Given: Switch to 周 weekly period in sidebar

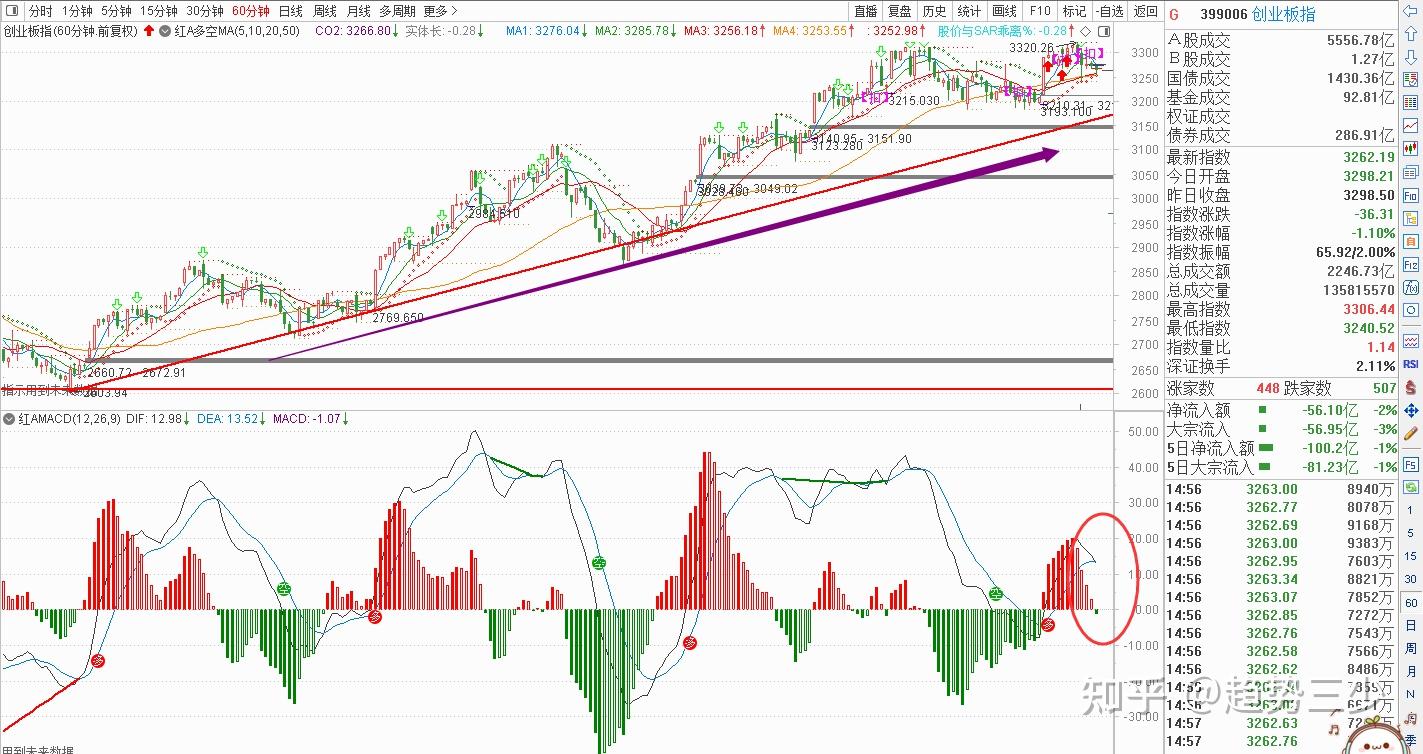Looking at the screenshot, I should pos(1410,648).
